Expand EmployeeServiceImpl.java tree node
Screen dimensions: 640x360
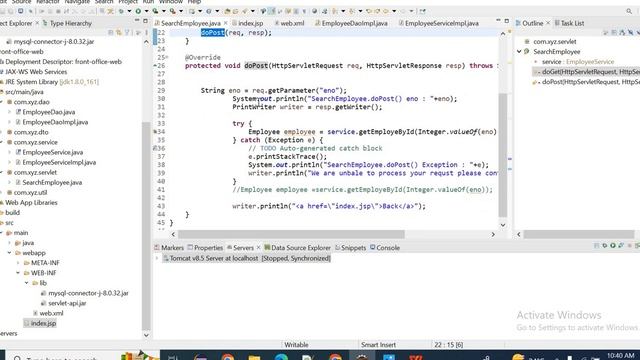pyautogui.click(x=9, y=162)
